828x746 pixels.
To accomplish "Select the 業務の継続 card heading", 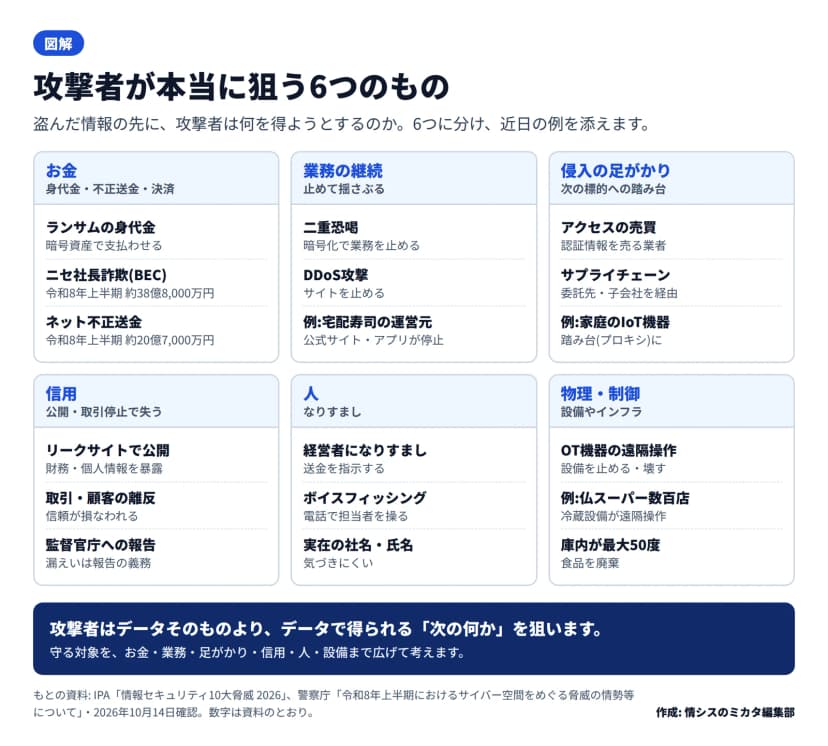I will click(343, 171).
